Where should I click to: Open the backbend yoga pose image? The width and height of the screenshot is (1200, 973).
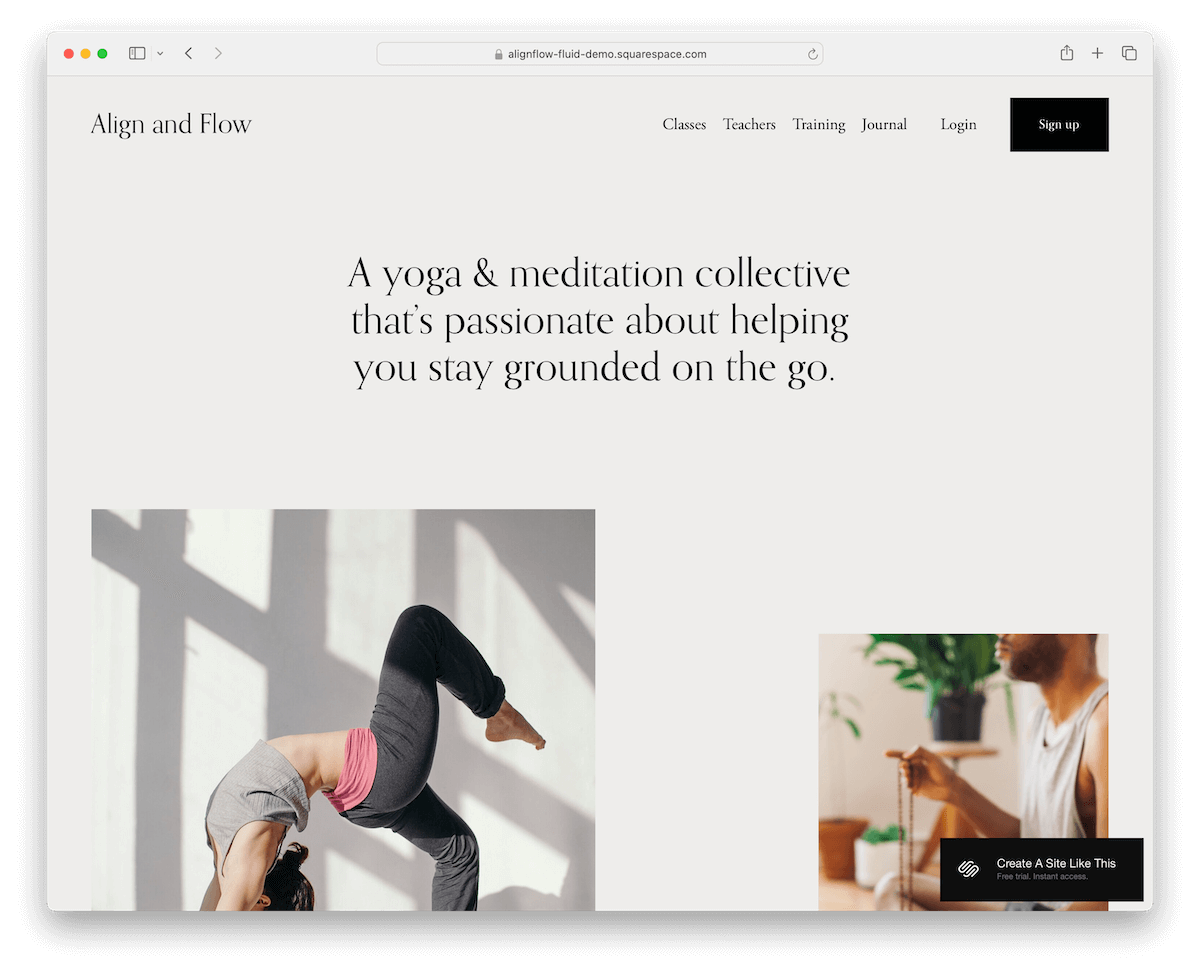tap(343, 710)
